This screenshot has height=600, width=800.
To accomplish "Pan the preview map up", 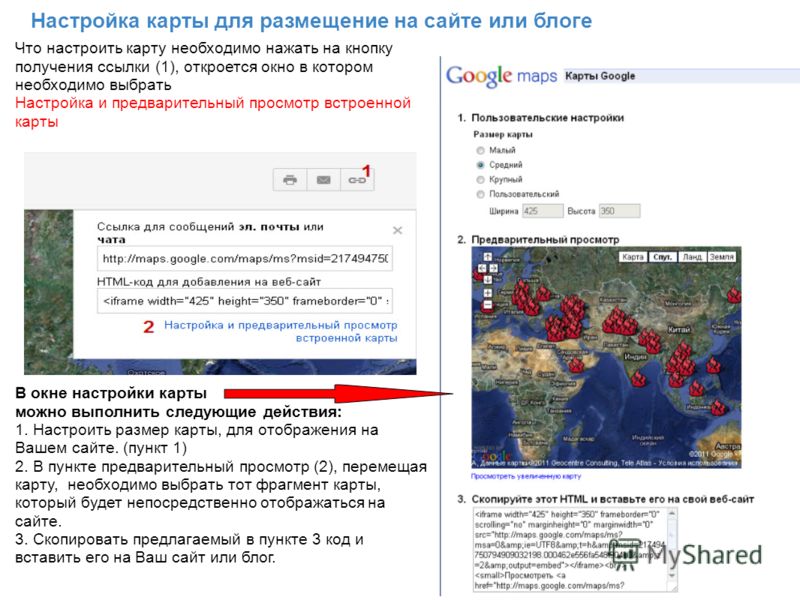I will (x=488, y=257).
